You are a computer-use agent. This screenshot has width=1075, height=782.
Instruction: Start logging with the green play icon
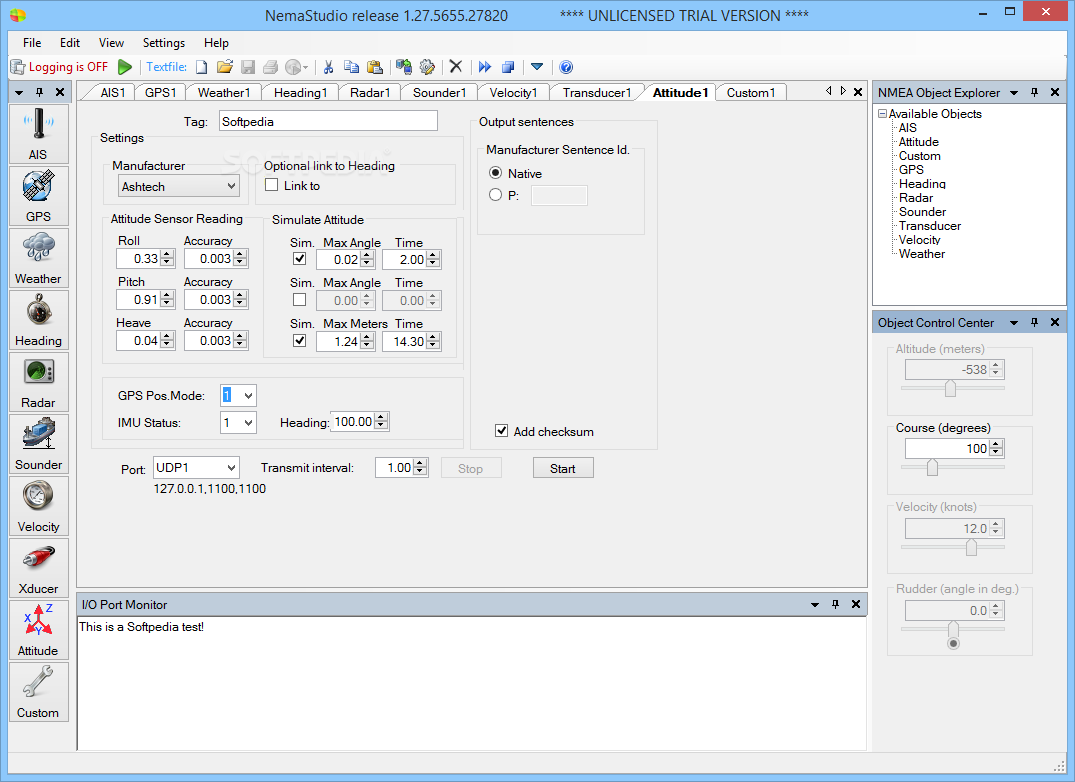coord(125,66)
